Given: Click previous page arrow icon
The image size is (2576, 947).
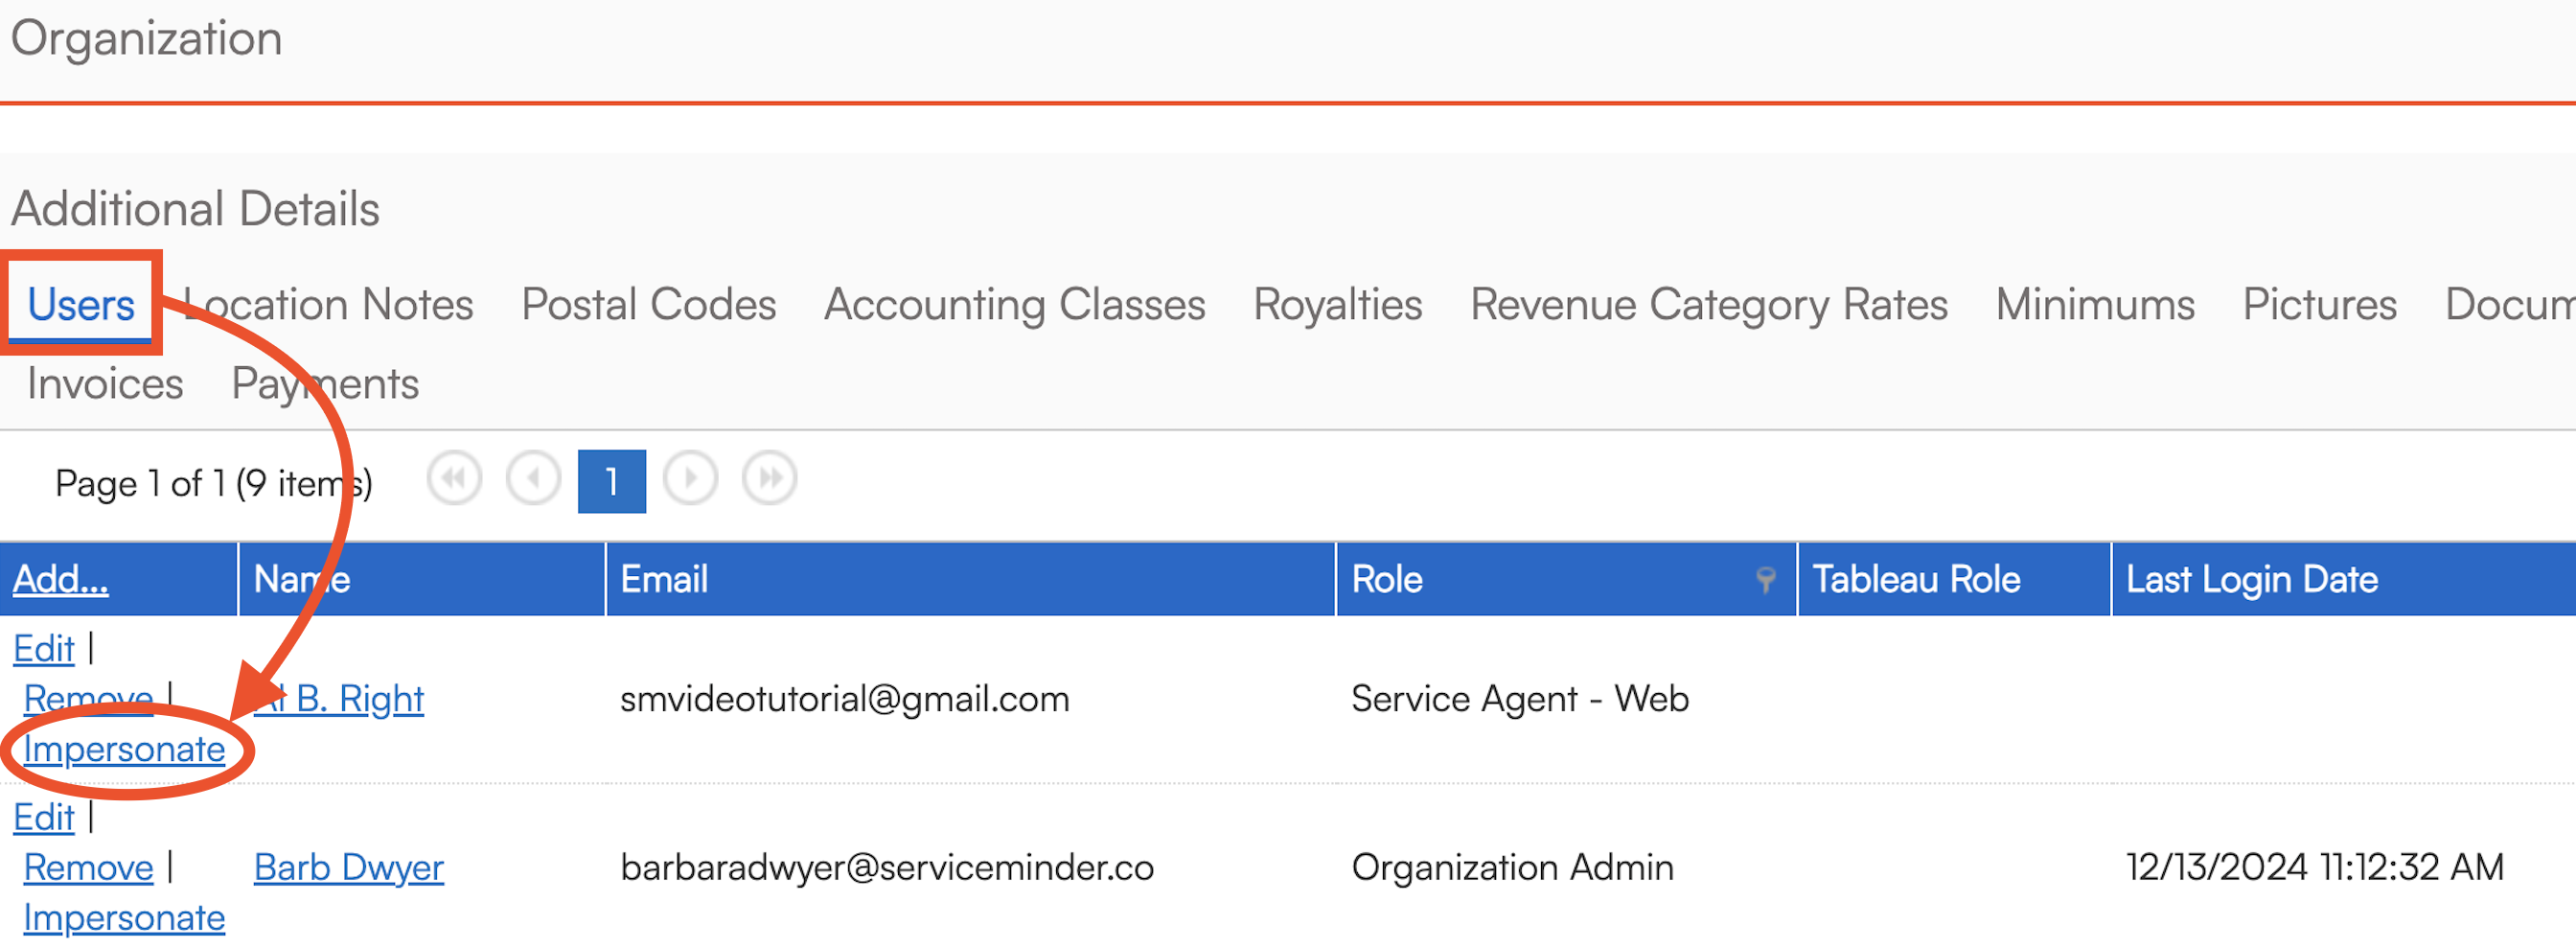Looking at the screenshot, I should coord(533,479).
